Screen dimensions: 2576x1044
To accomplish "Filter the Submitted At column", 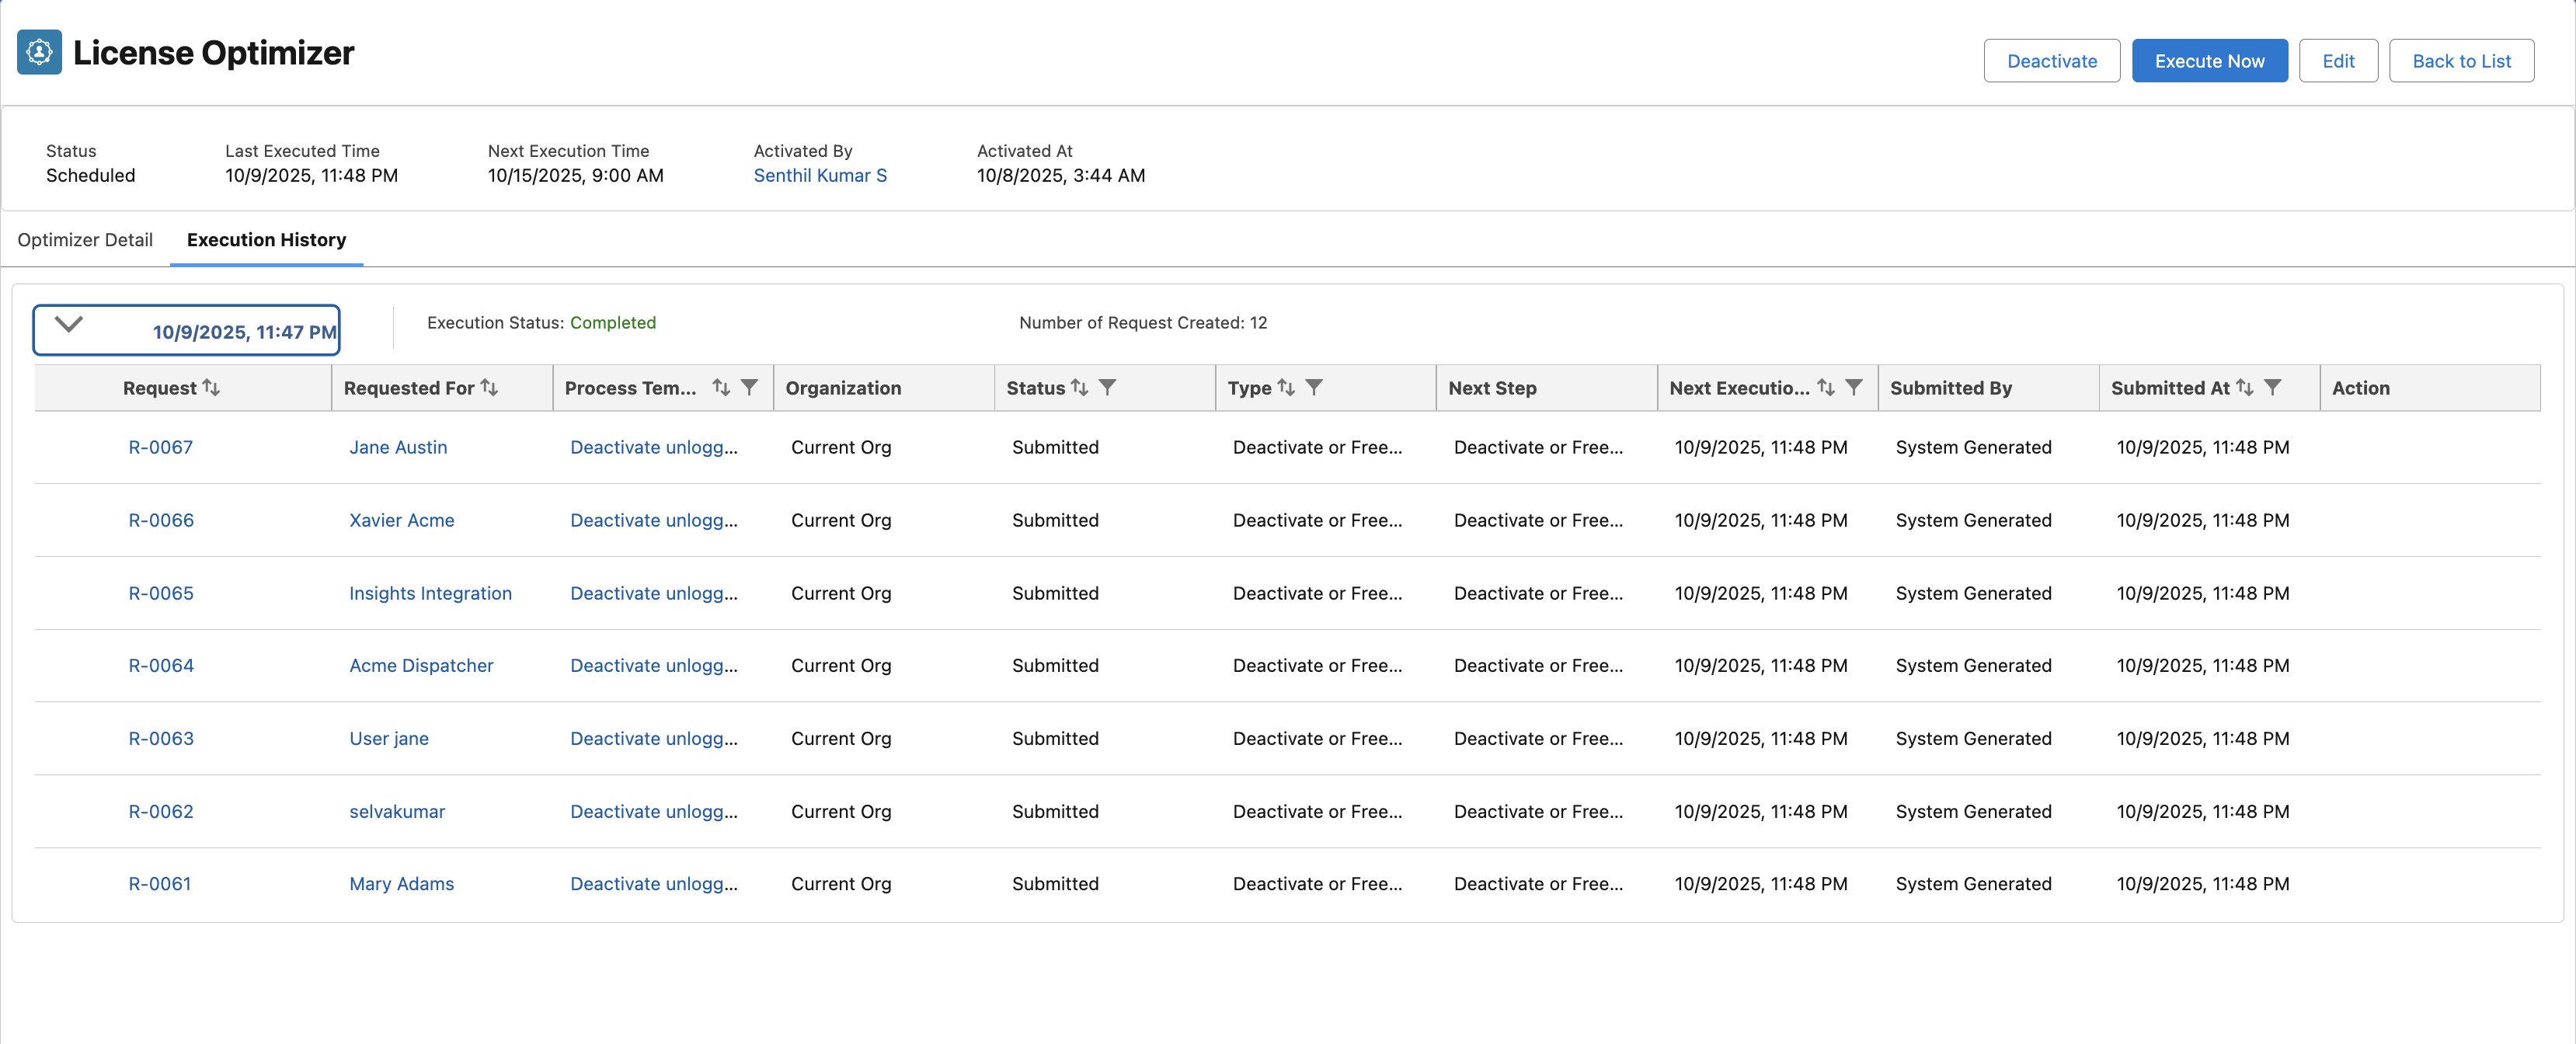I will pos(2272,387).
